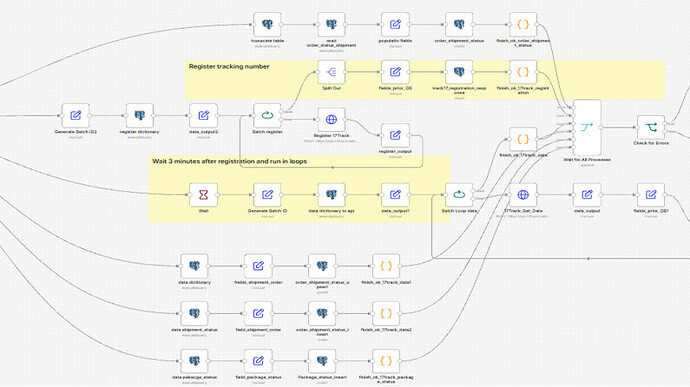
Task: Open the order_shipment_status_insert1 node
Action: [x=322, y=313]
